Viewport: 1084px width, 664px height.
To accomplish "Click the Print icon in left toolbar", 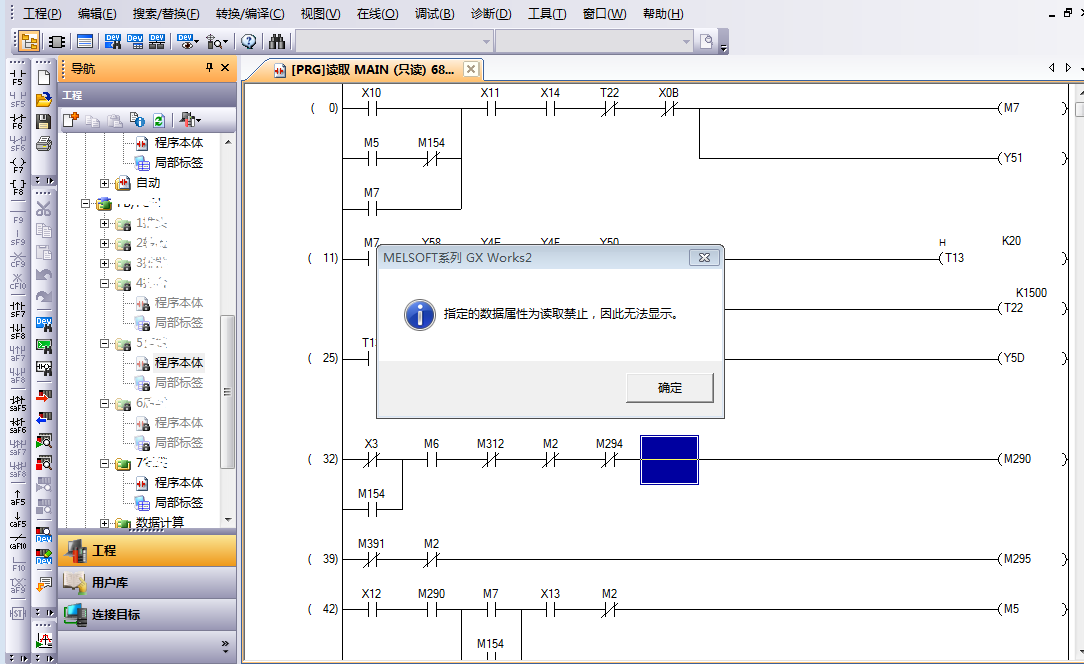I will pyautogui.click(x=43, y=143).
